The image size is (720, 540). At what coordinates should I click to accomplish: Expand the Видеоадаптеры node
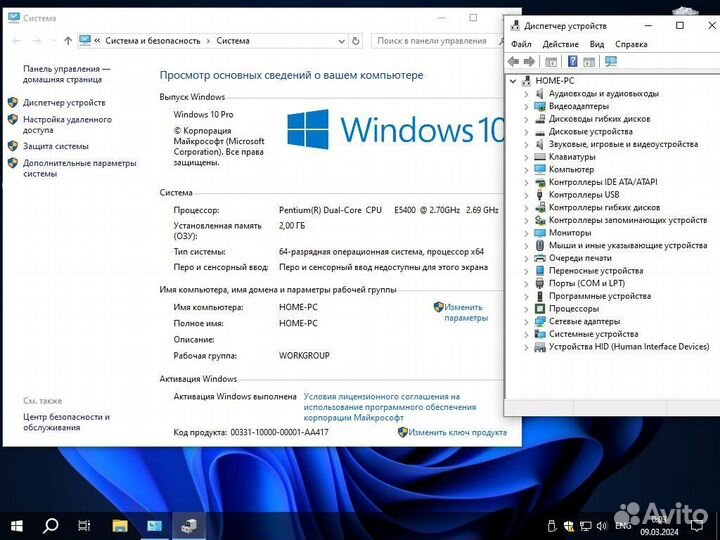pyautogui.click(x=526, y=107)
